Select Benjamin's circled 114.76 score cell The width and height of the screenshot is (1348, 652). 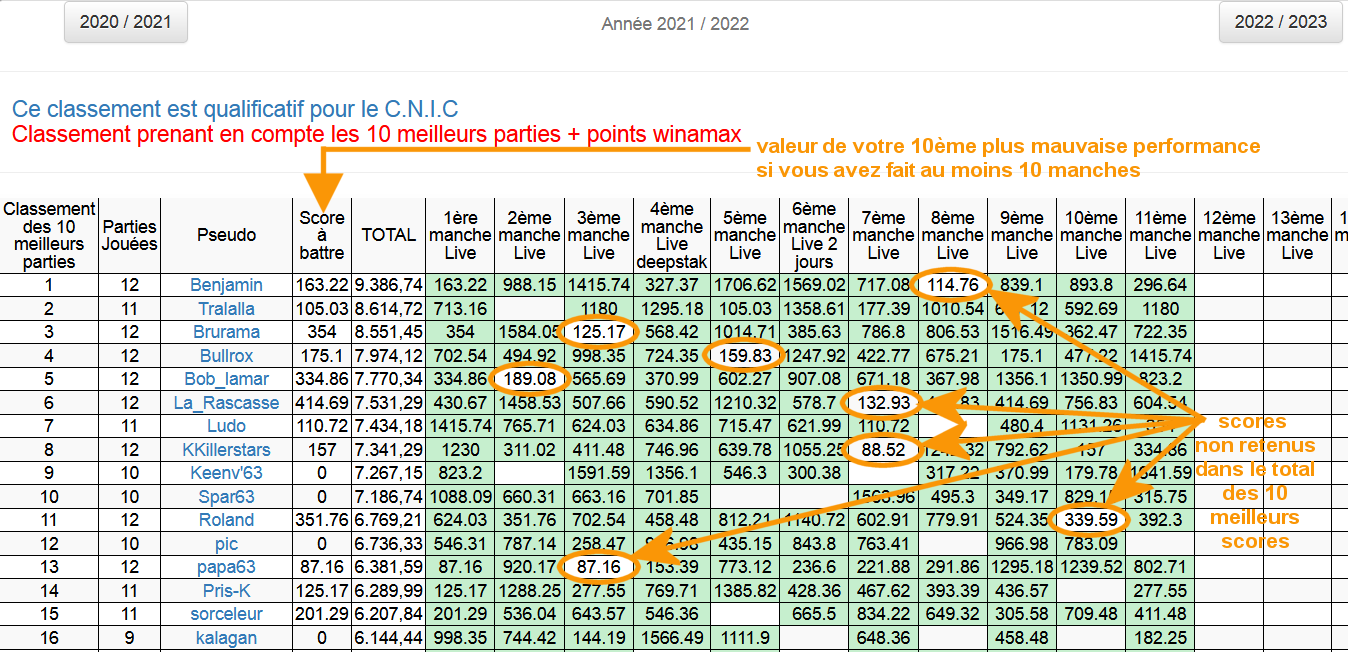tap(952, 285)
